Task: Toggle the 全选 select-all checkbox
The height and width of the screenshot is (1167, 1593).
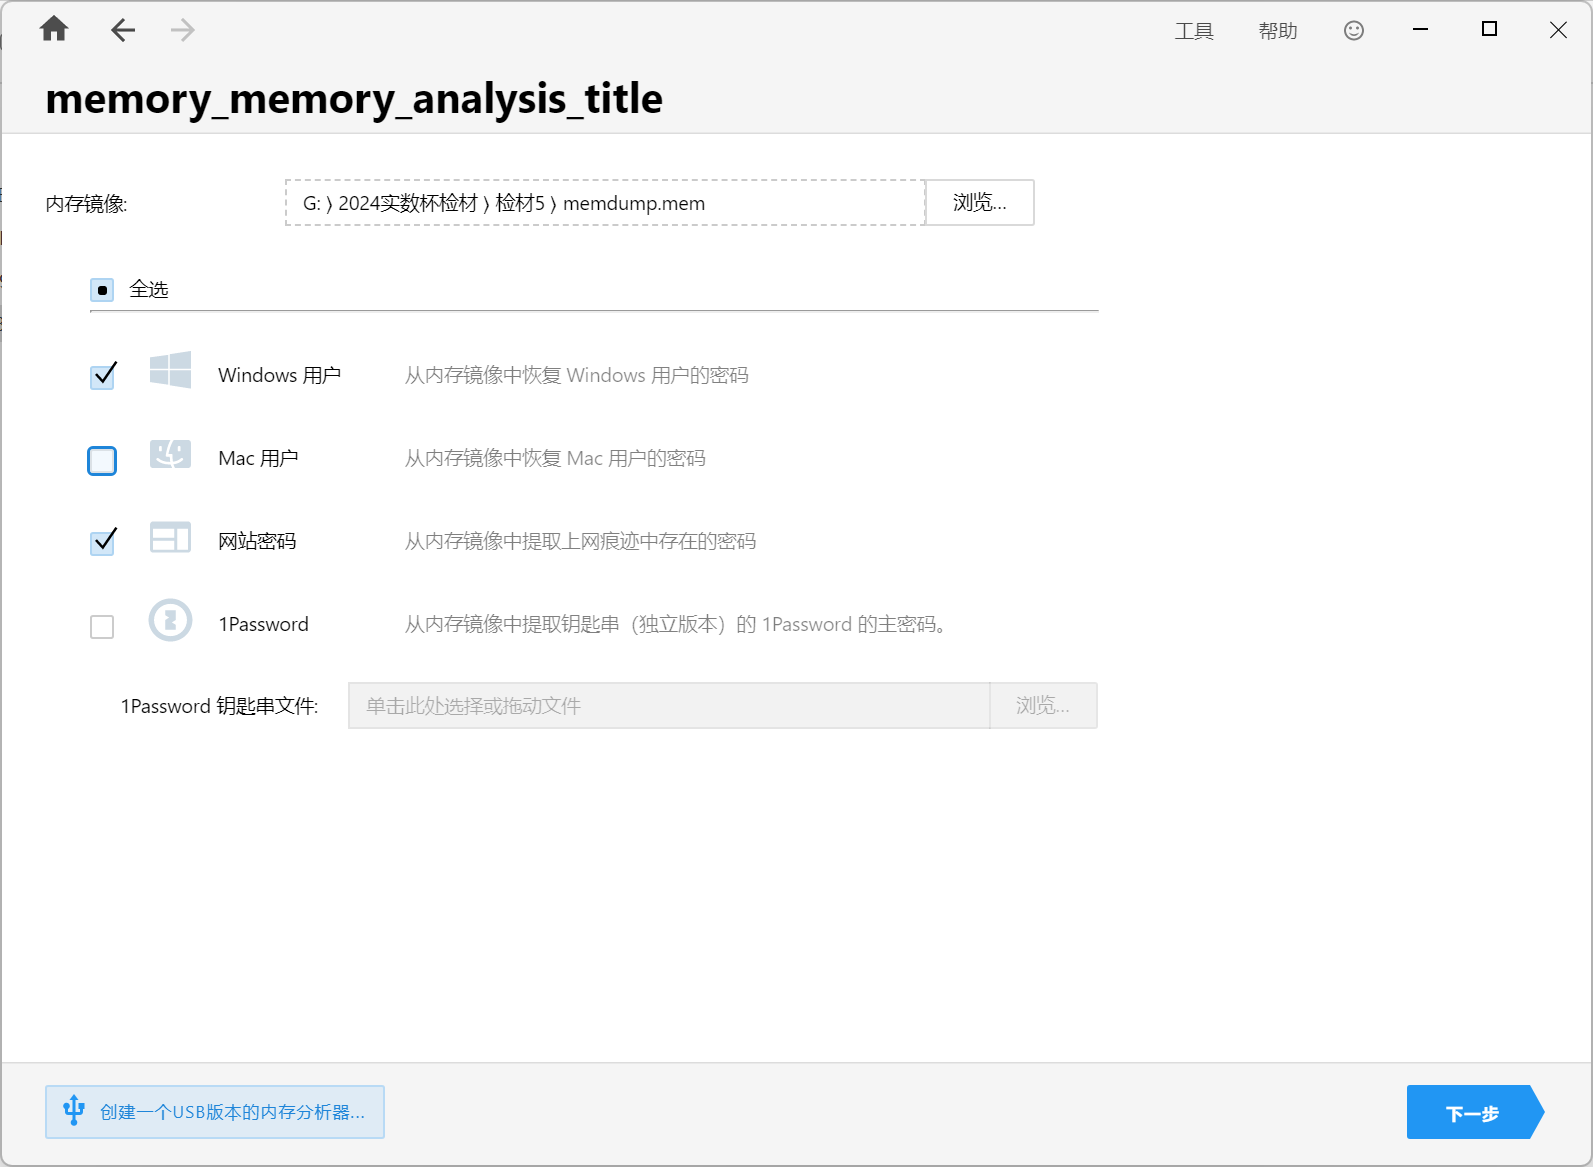Action: [x=102, y=290]
